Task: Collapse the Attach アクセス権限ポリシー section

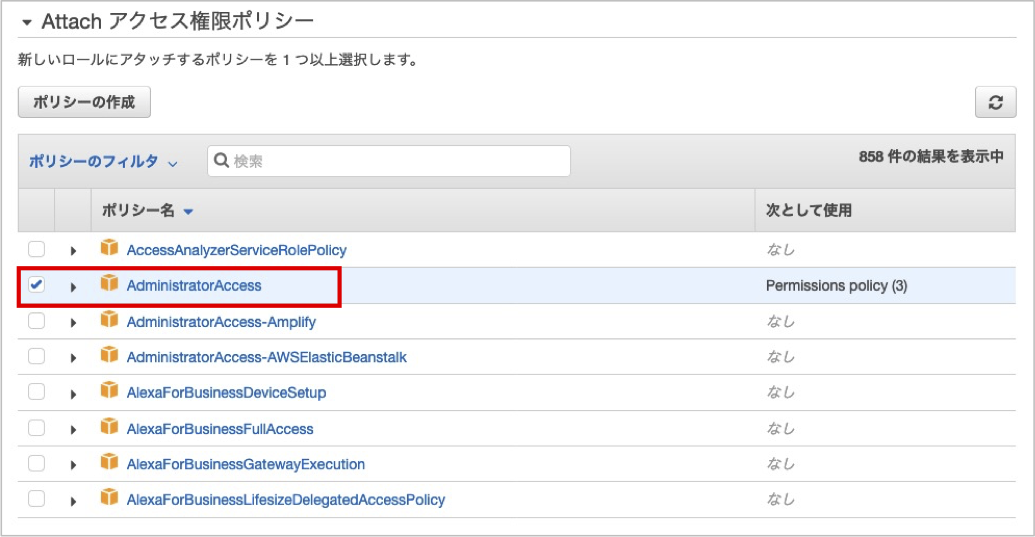Action: pos(26,22)
